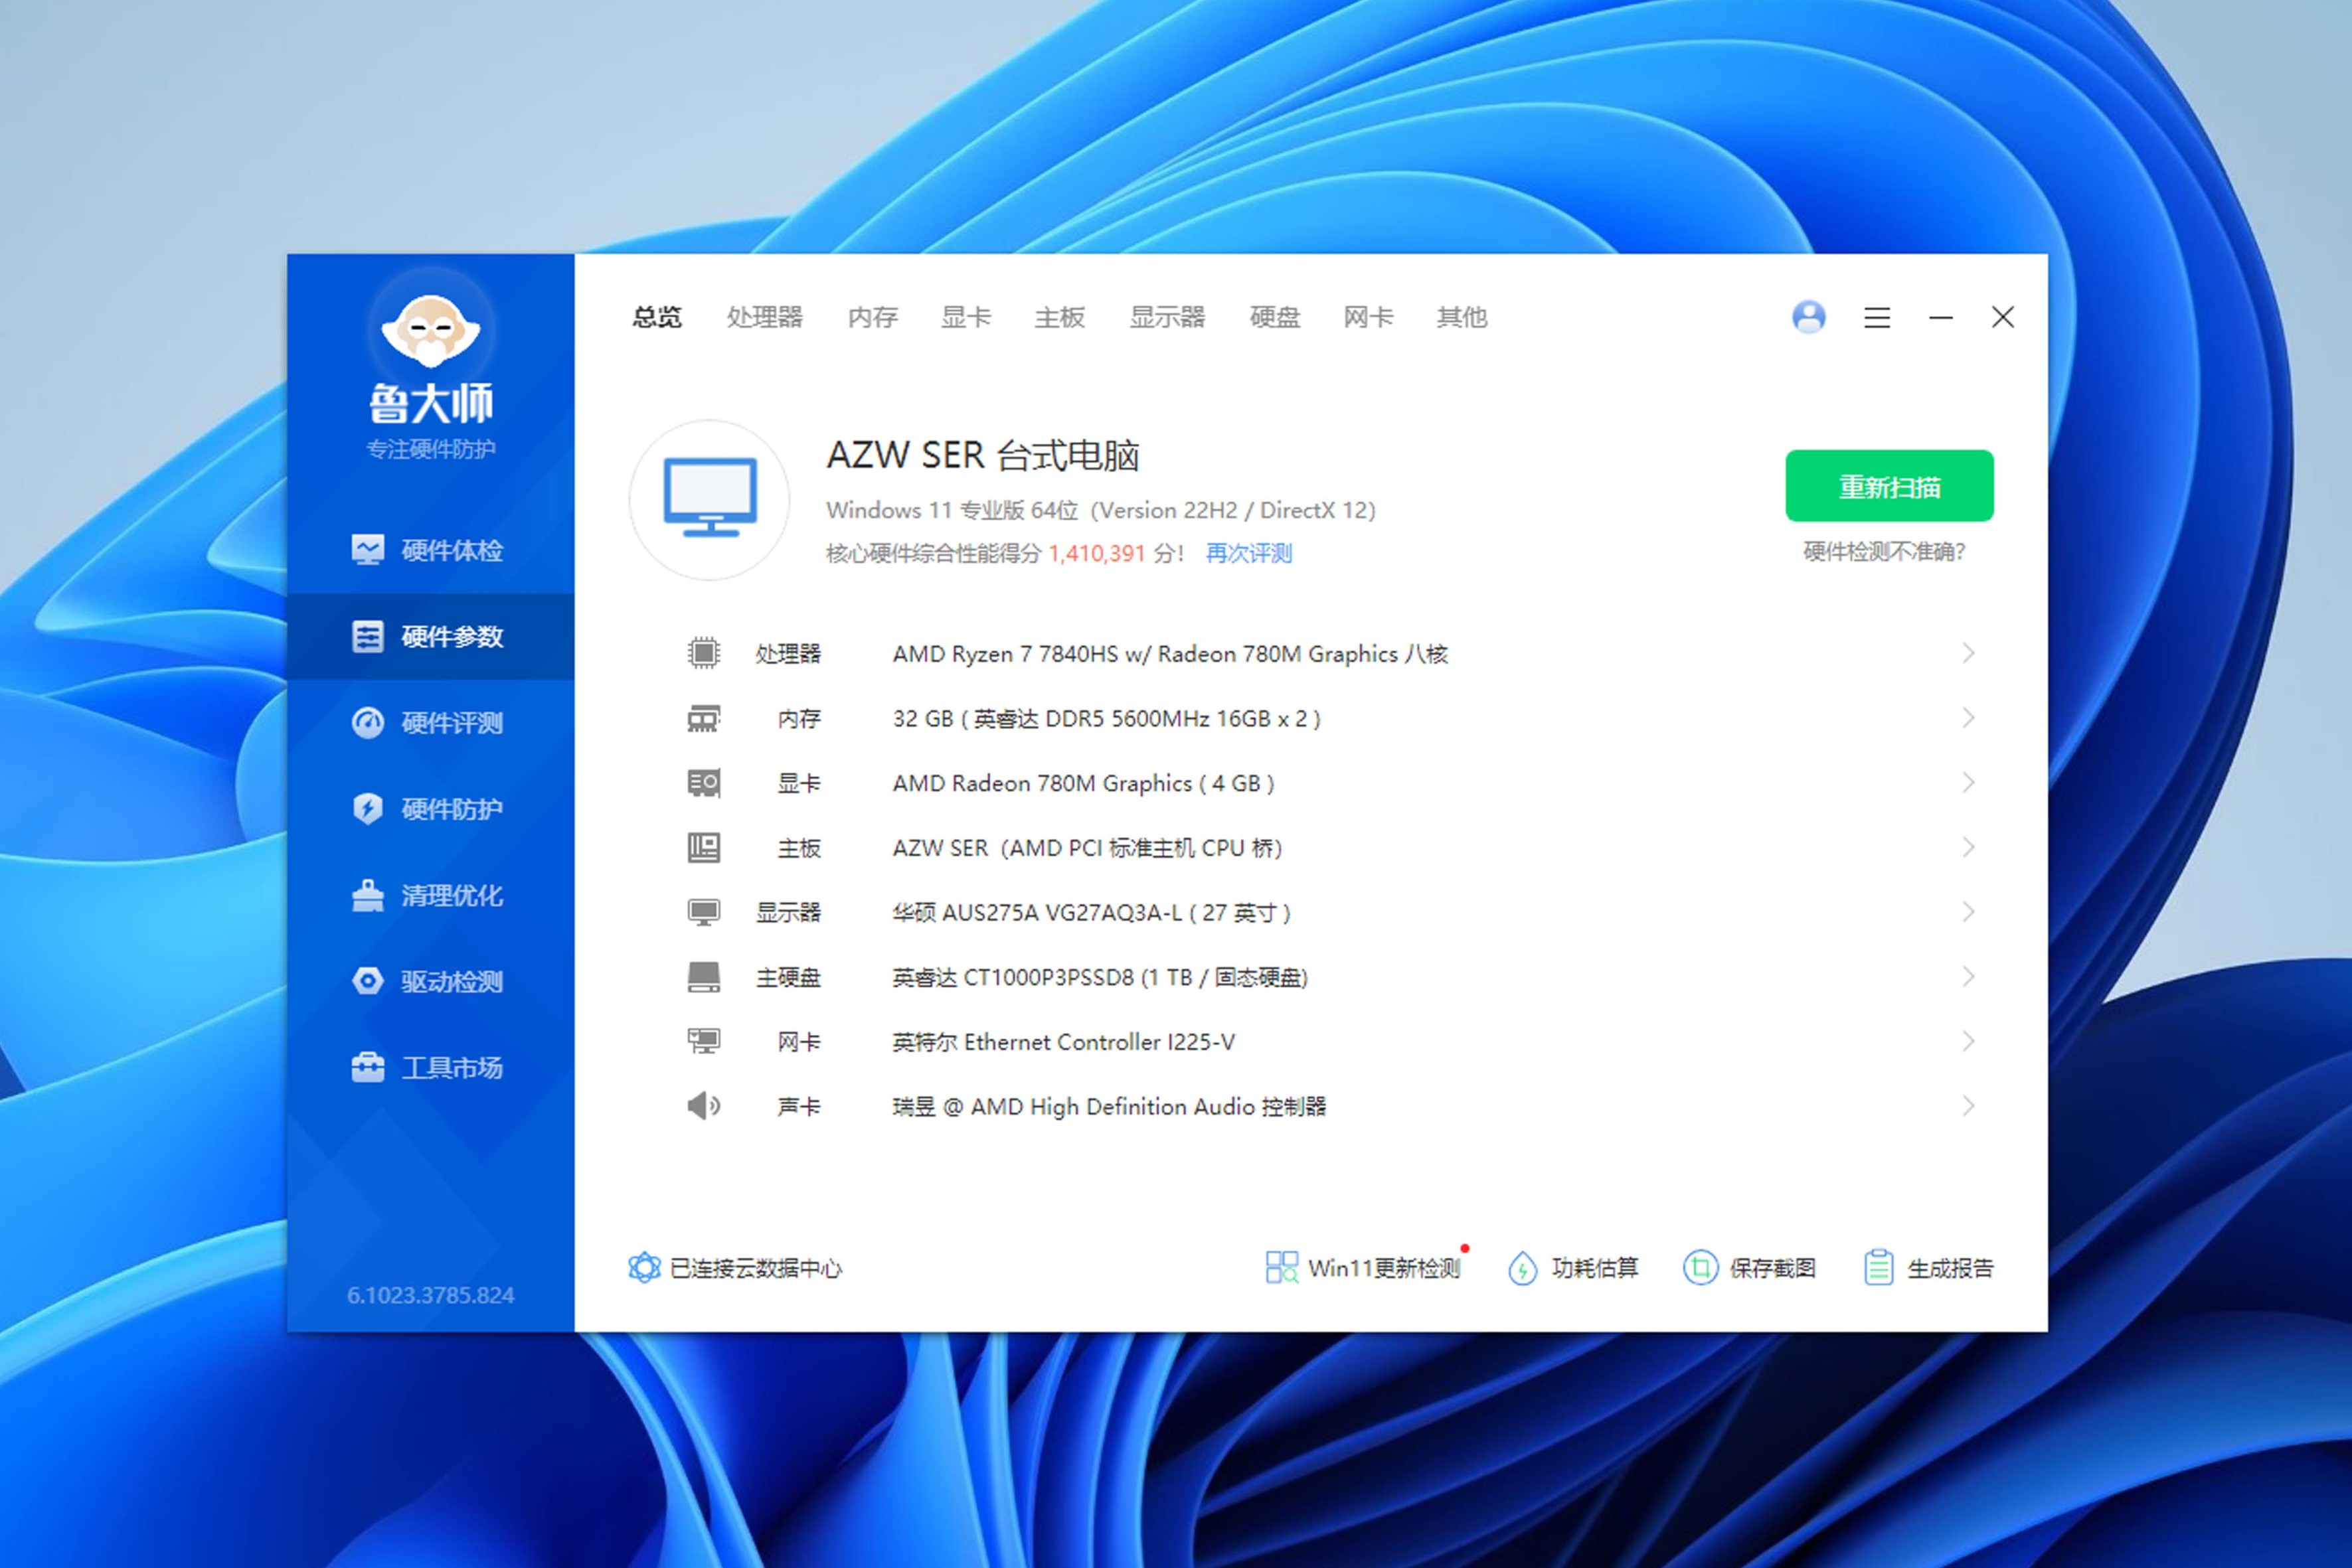Click 硬件检测不准确? link
The image size is (2352, 1568).
pos(1884,551)
